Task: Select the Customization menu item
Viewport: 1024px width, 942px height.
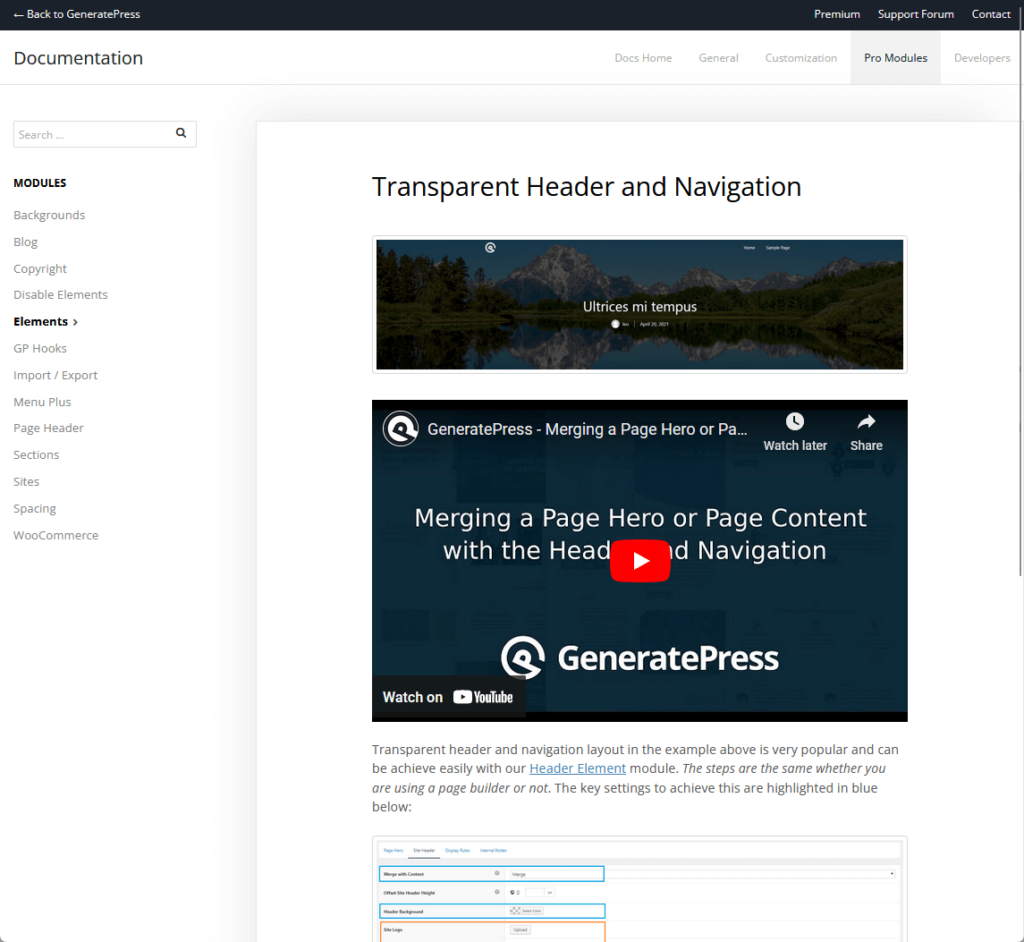Action: click(801, 58)
